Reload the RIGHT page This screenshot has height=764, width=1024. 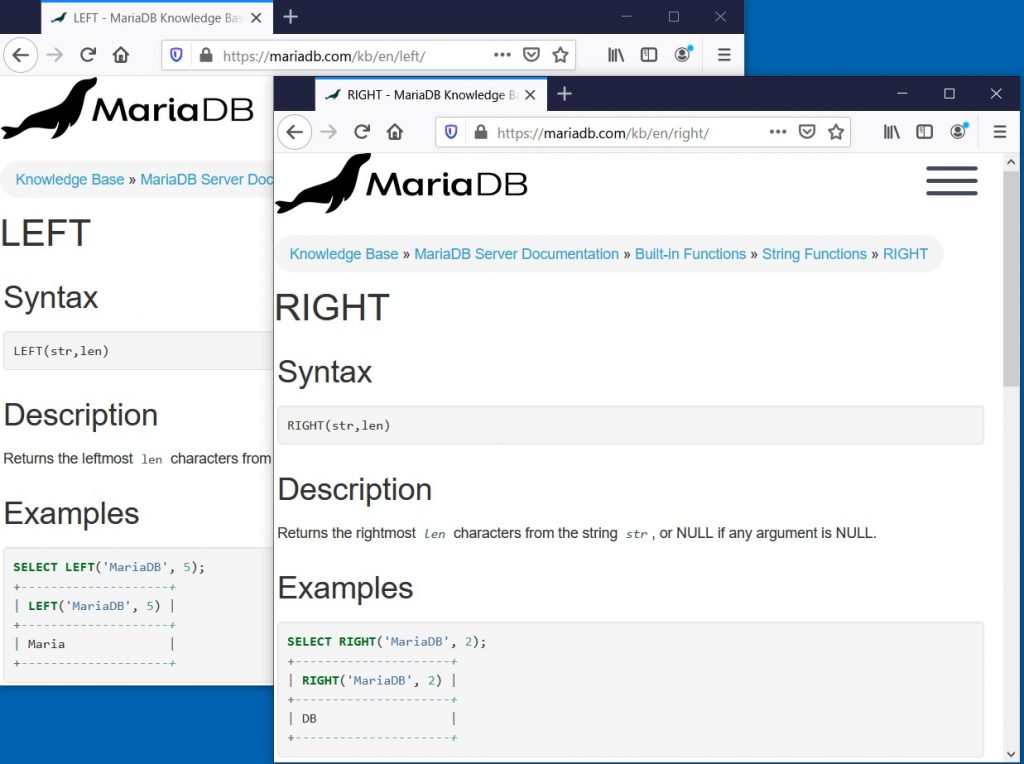point(362,132)
